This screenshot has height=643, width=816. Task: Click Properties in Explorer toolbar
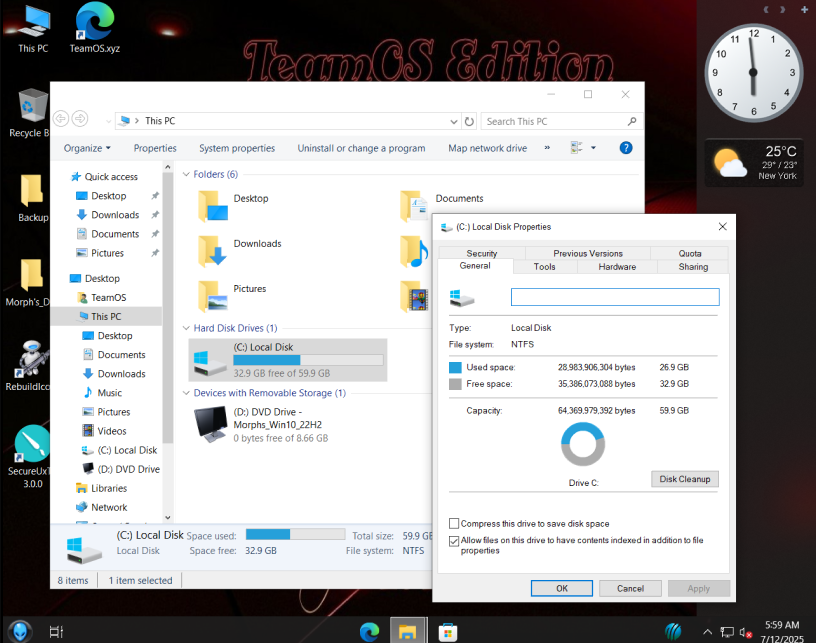[x=155, y=148]
